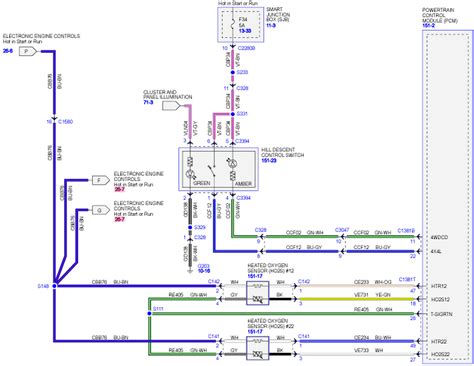Select the HO2S #22 sensor component box
This screenshot has height=366, width=474.
coord(258,348)
